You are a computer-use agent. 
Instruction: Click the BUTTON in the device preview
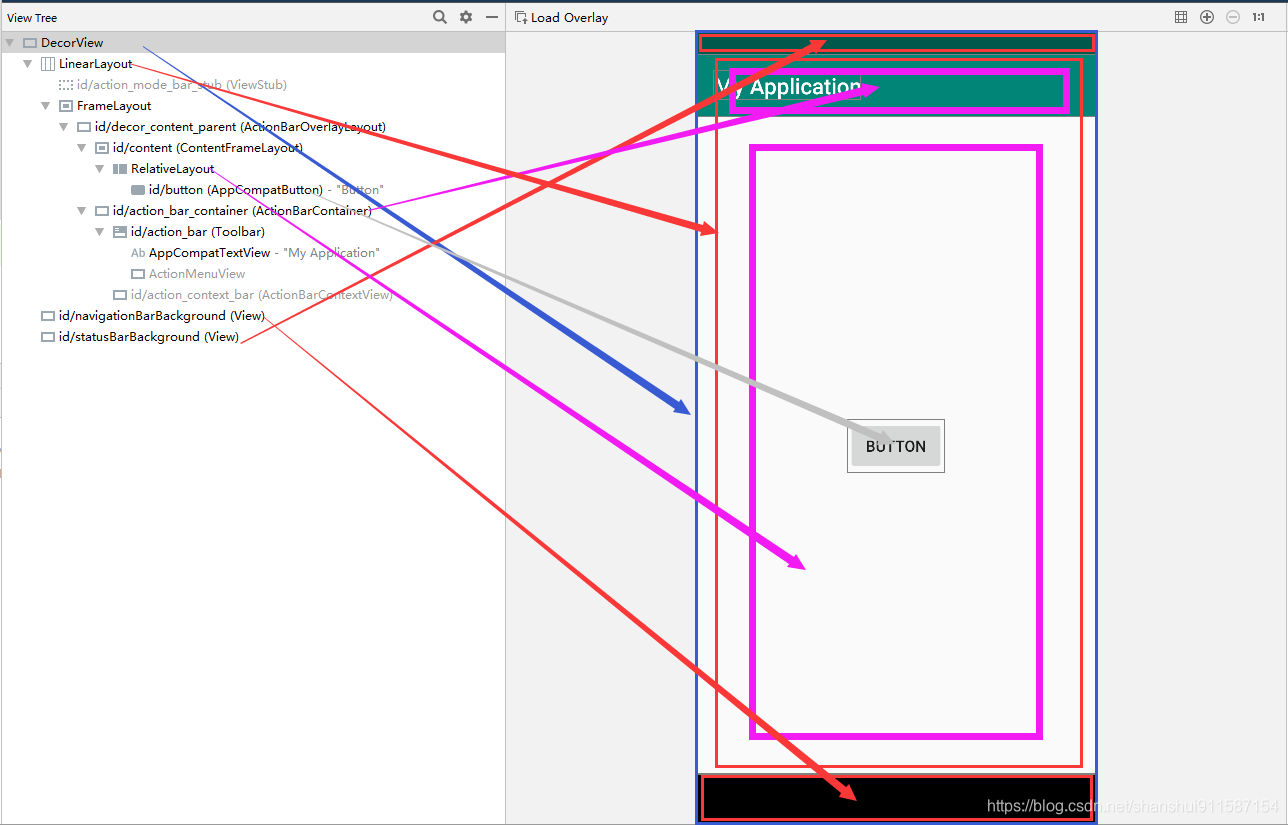(896, 446)
